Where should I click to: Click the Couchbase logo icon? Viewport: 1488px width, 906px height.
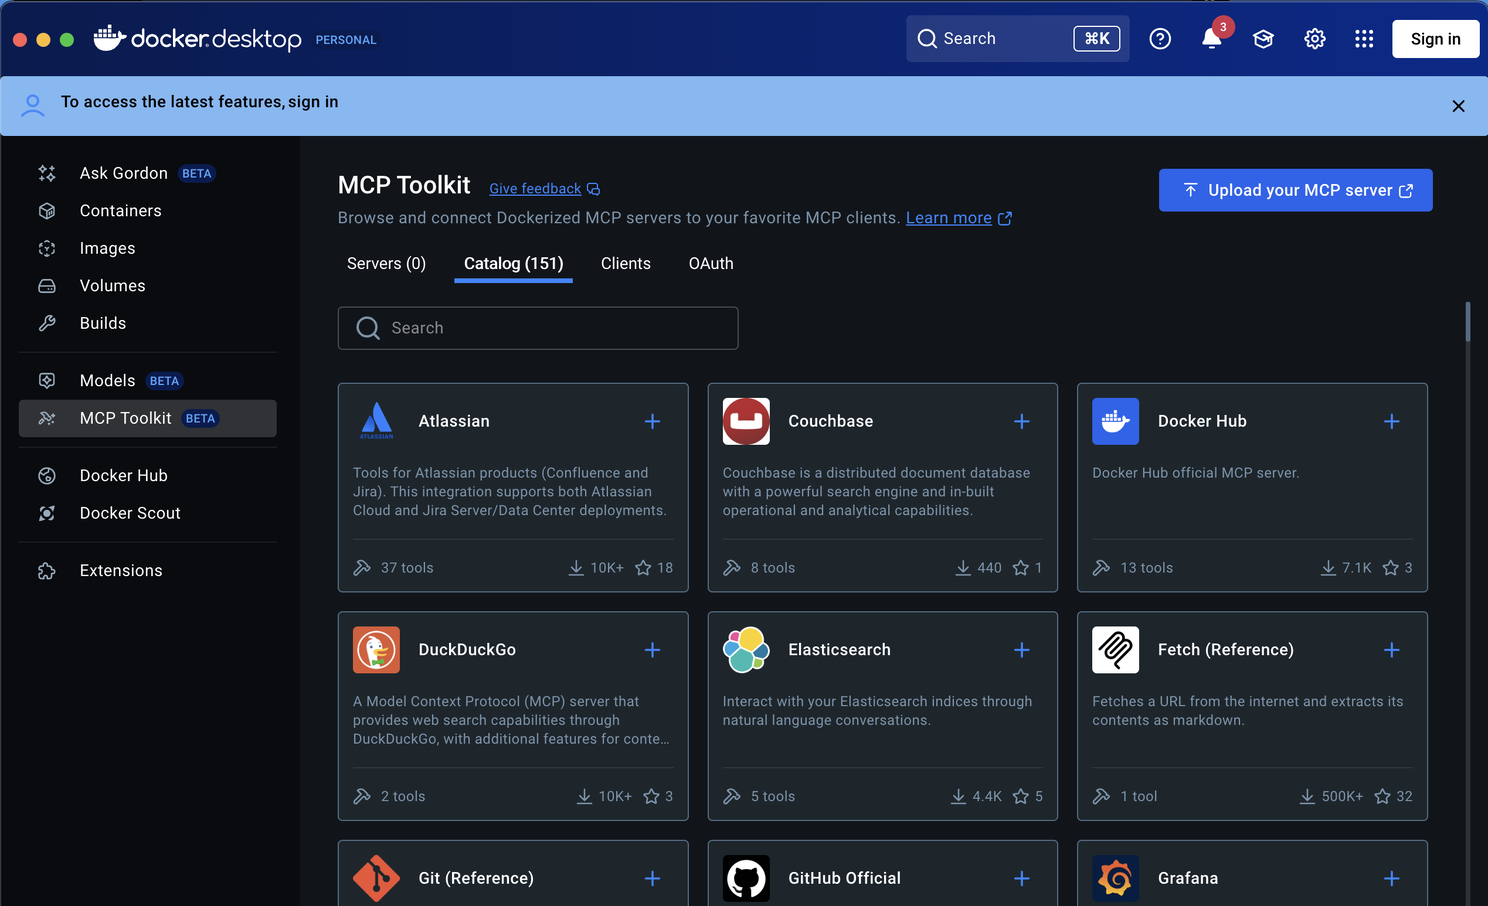tap(746, 421)
